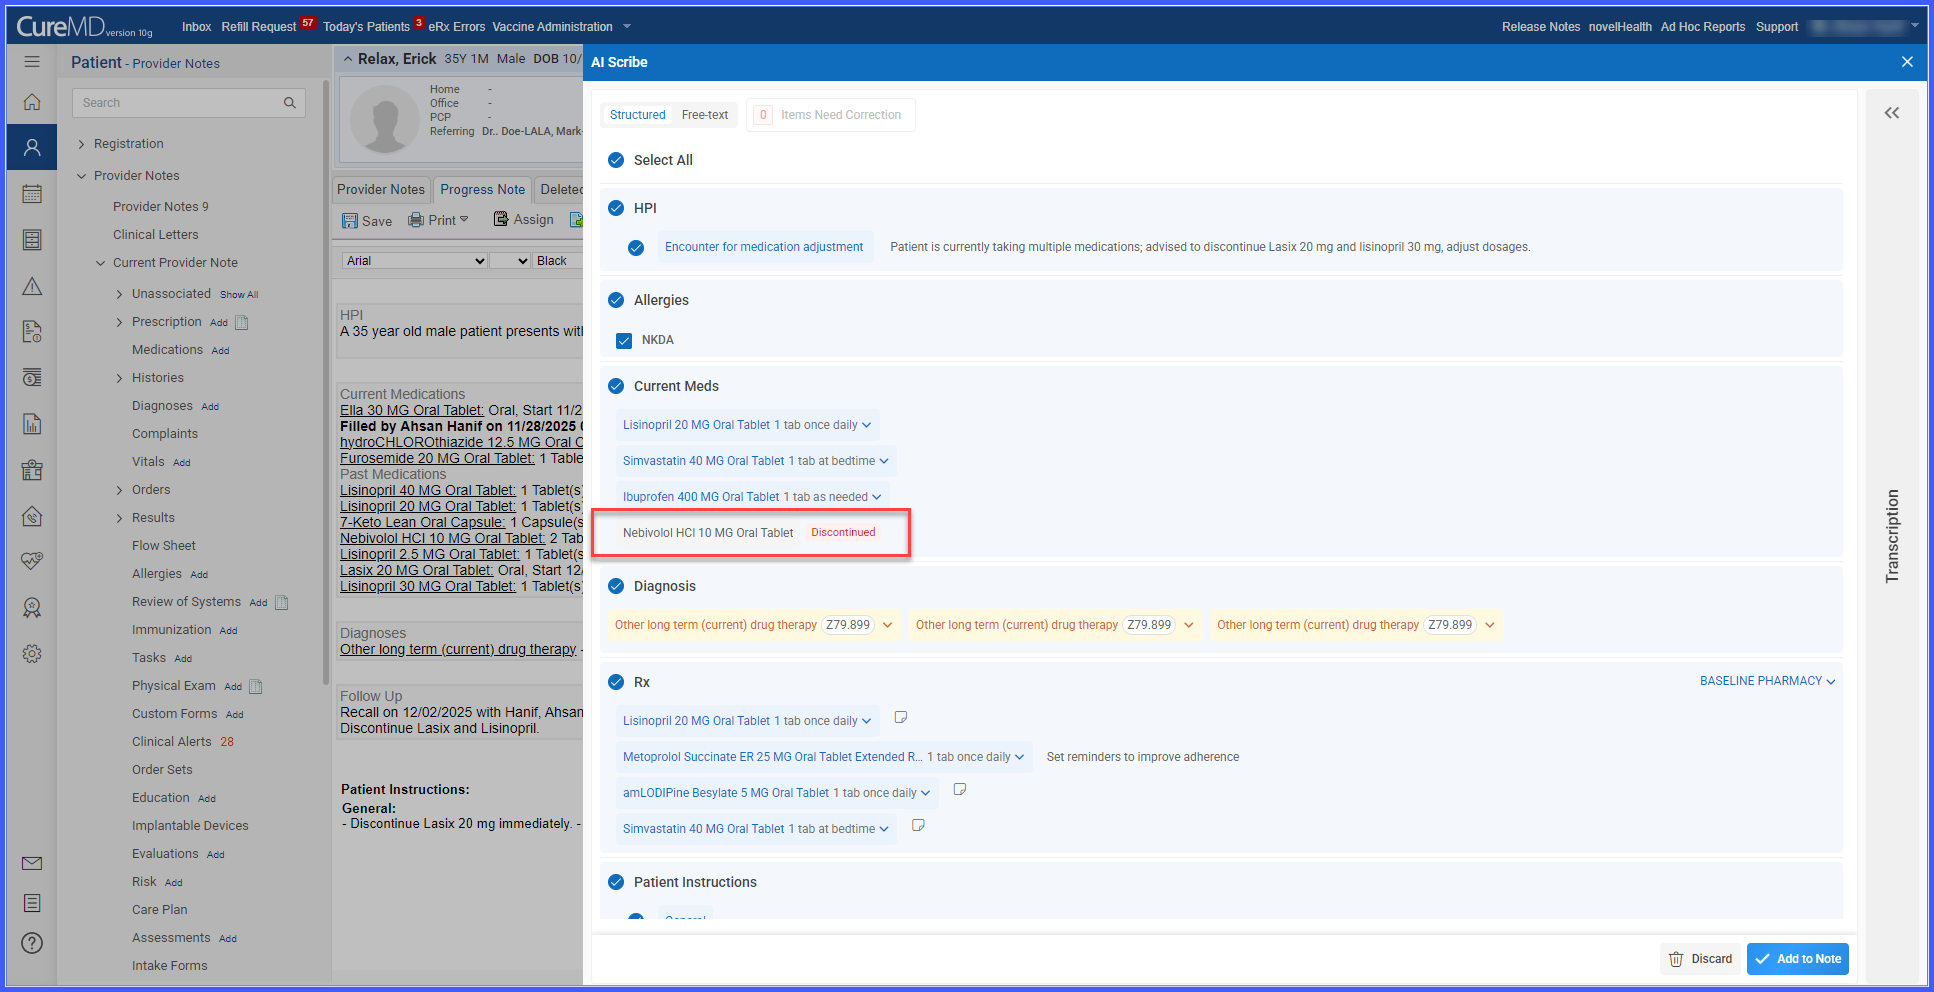The width and height of the screenshot is (1934, 992).
Task: Open the Progress Note tab
Action: pos(482,189)
